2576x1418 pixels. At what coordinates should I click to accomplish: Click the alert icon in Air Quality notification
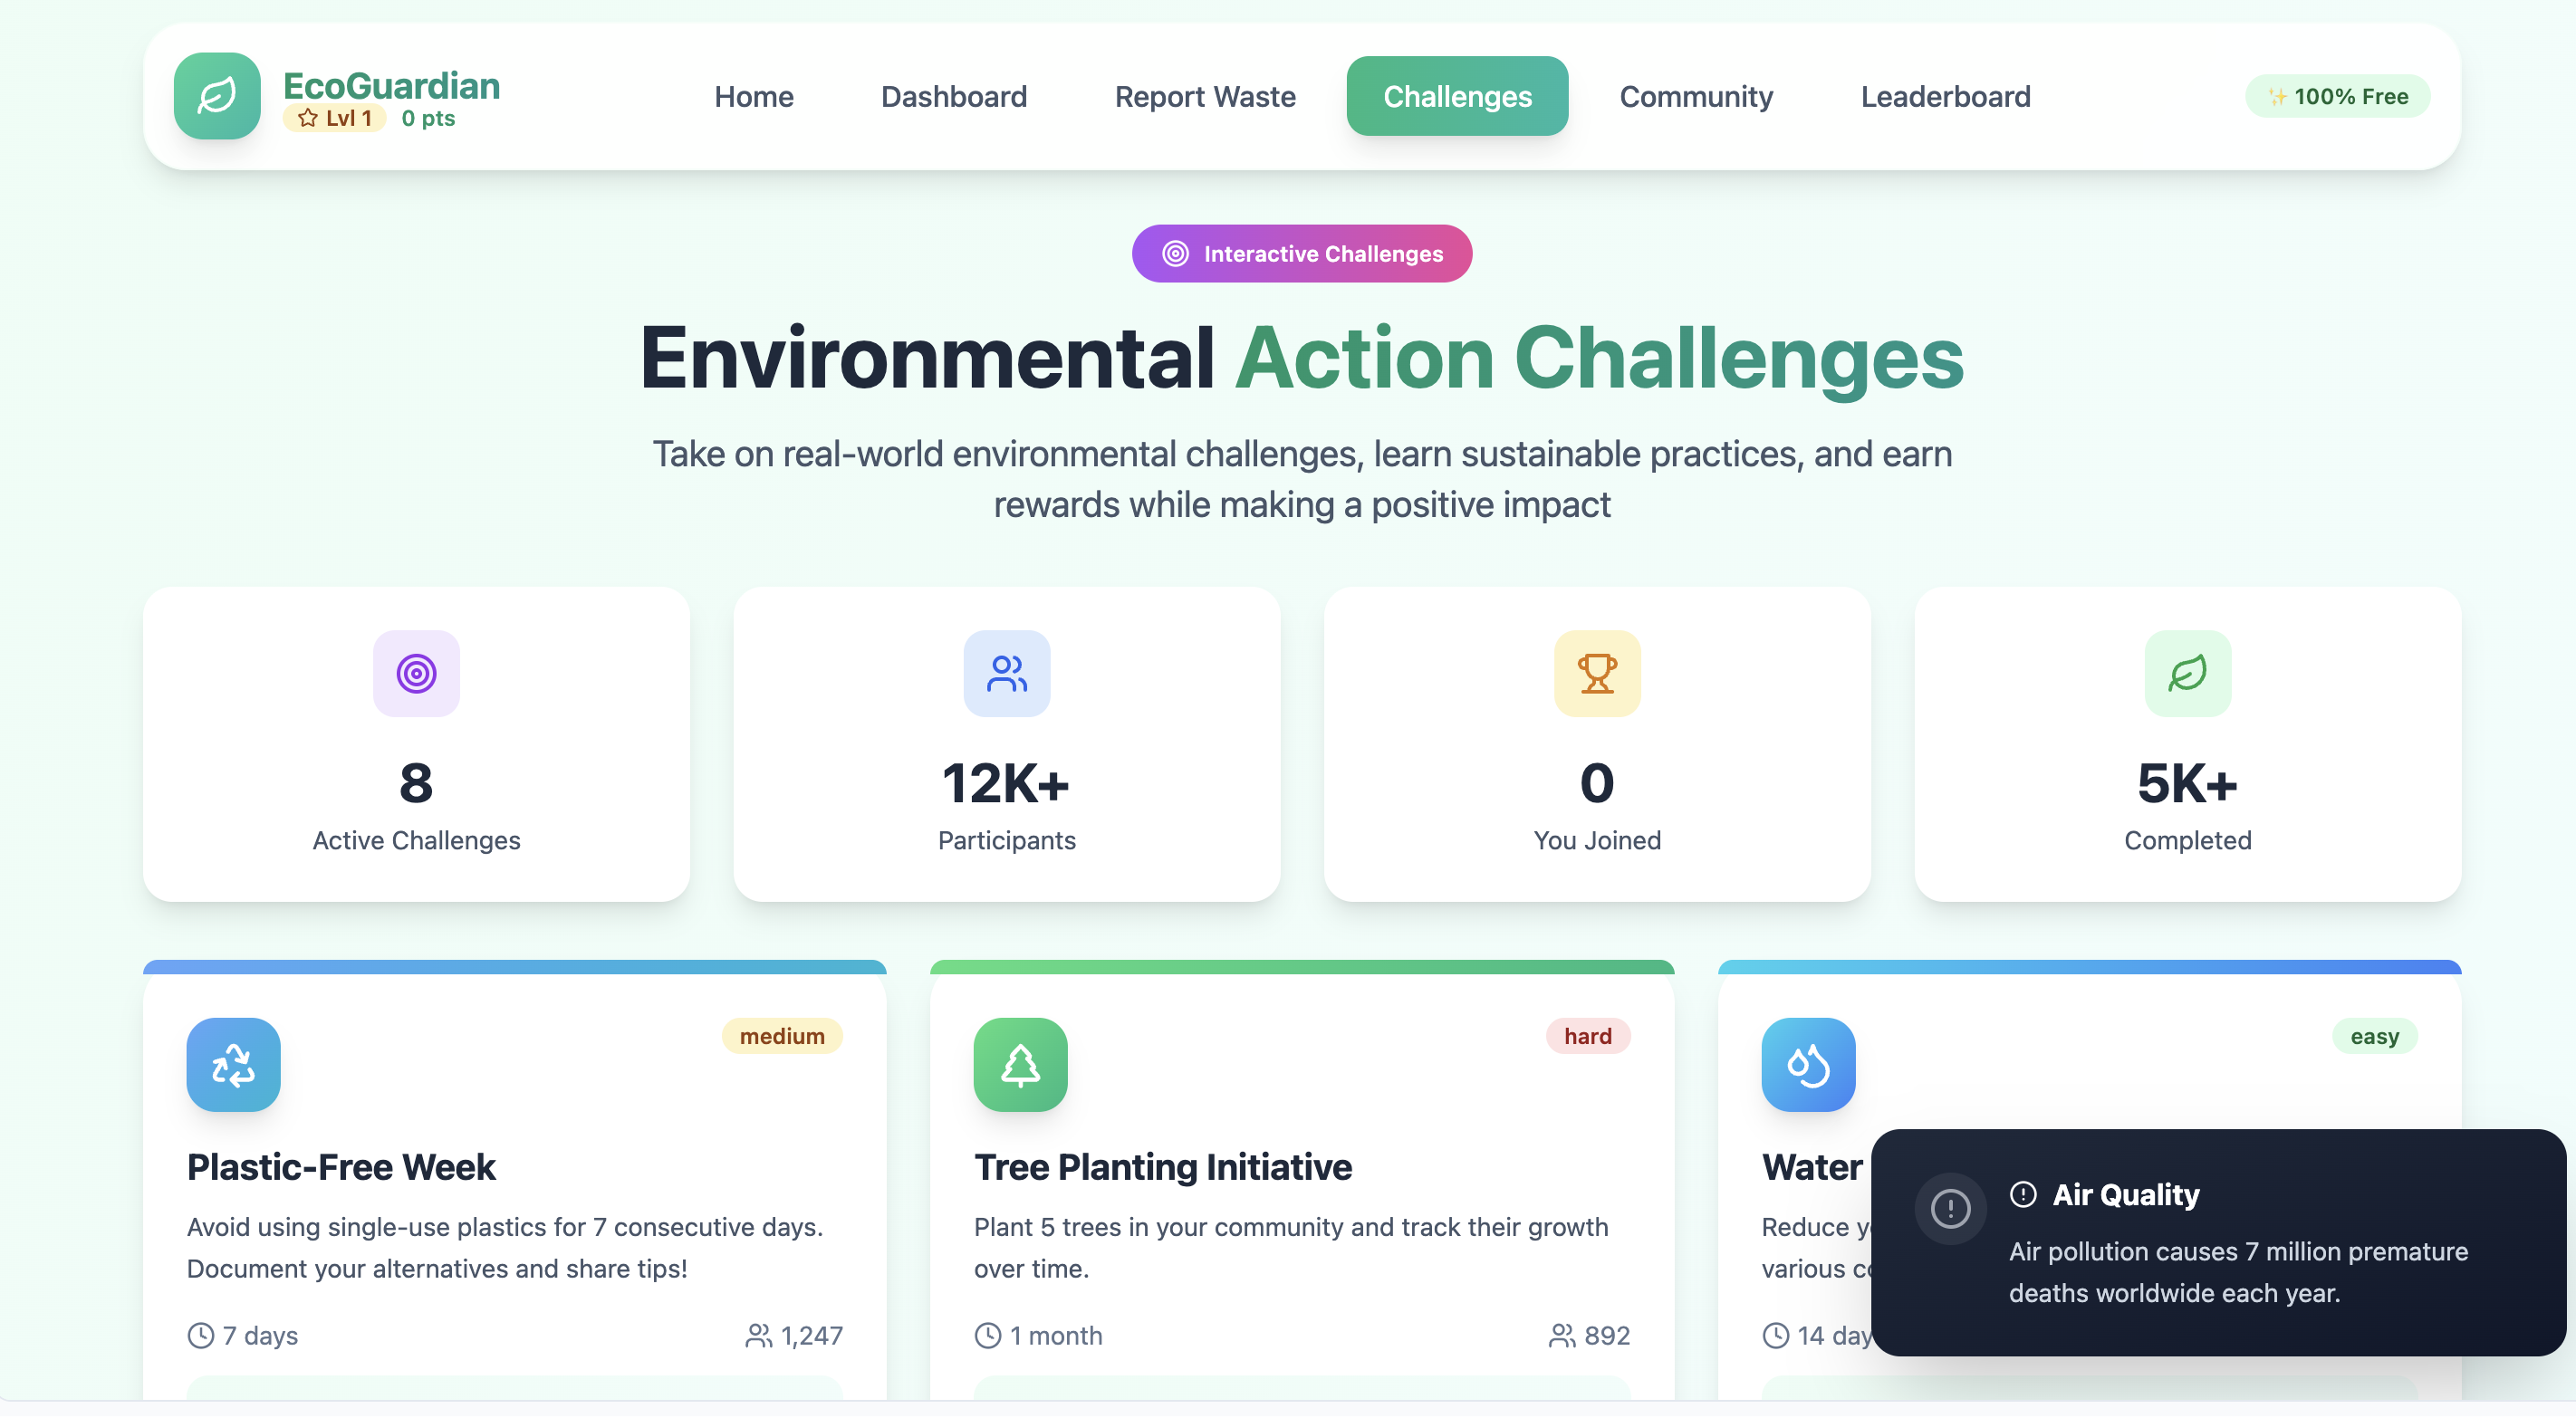[x=1950, y=1209]
